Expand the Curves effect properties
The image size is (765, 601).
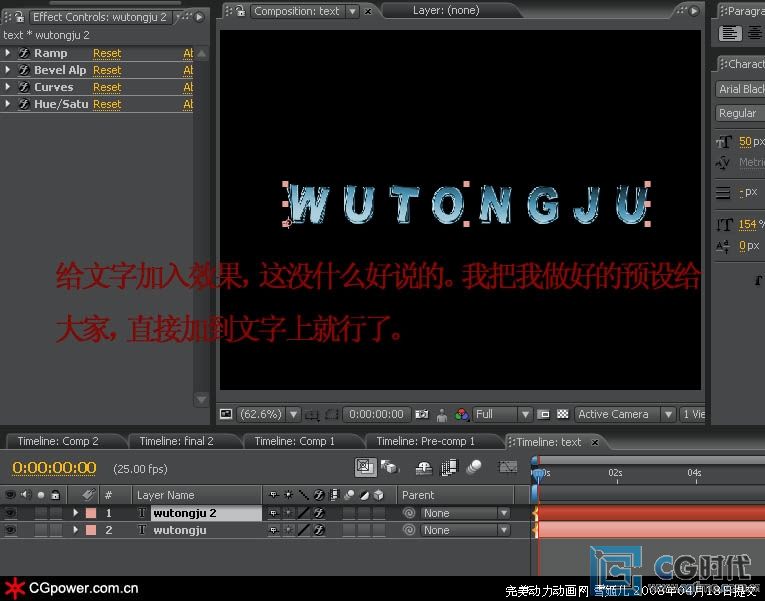(8, 86)
